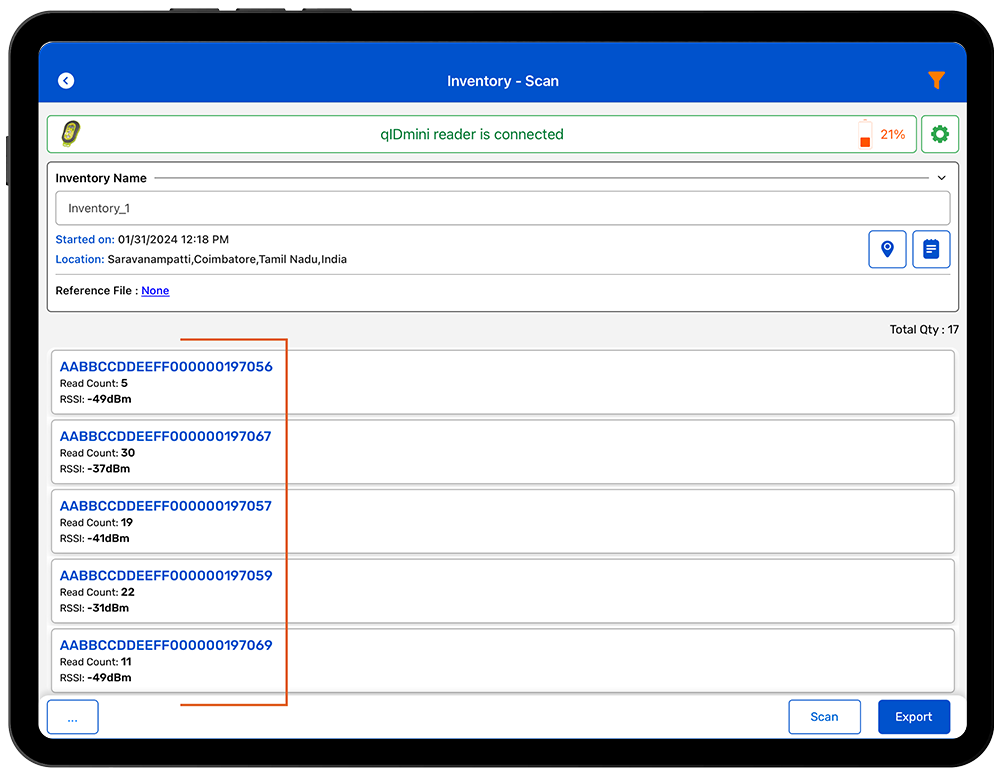Open the more options ellipsis button
This screenshot has width=1000, height=774.
[72, 717]
